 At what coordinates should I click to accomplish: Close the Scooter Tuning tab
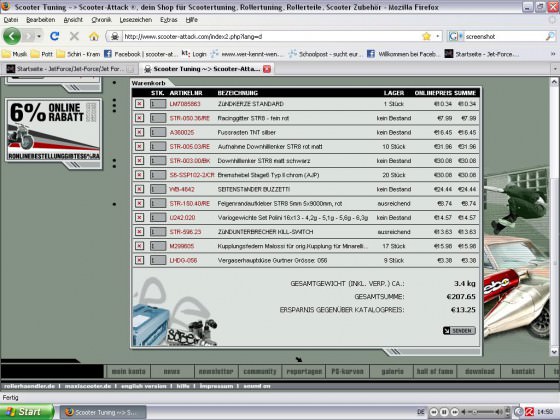point(267,69)
